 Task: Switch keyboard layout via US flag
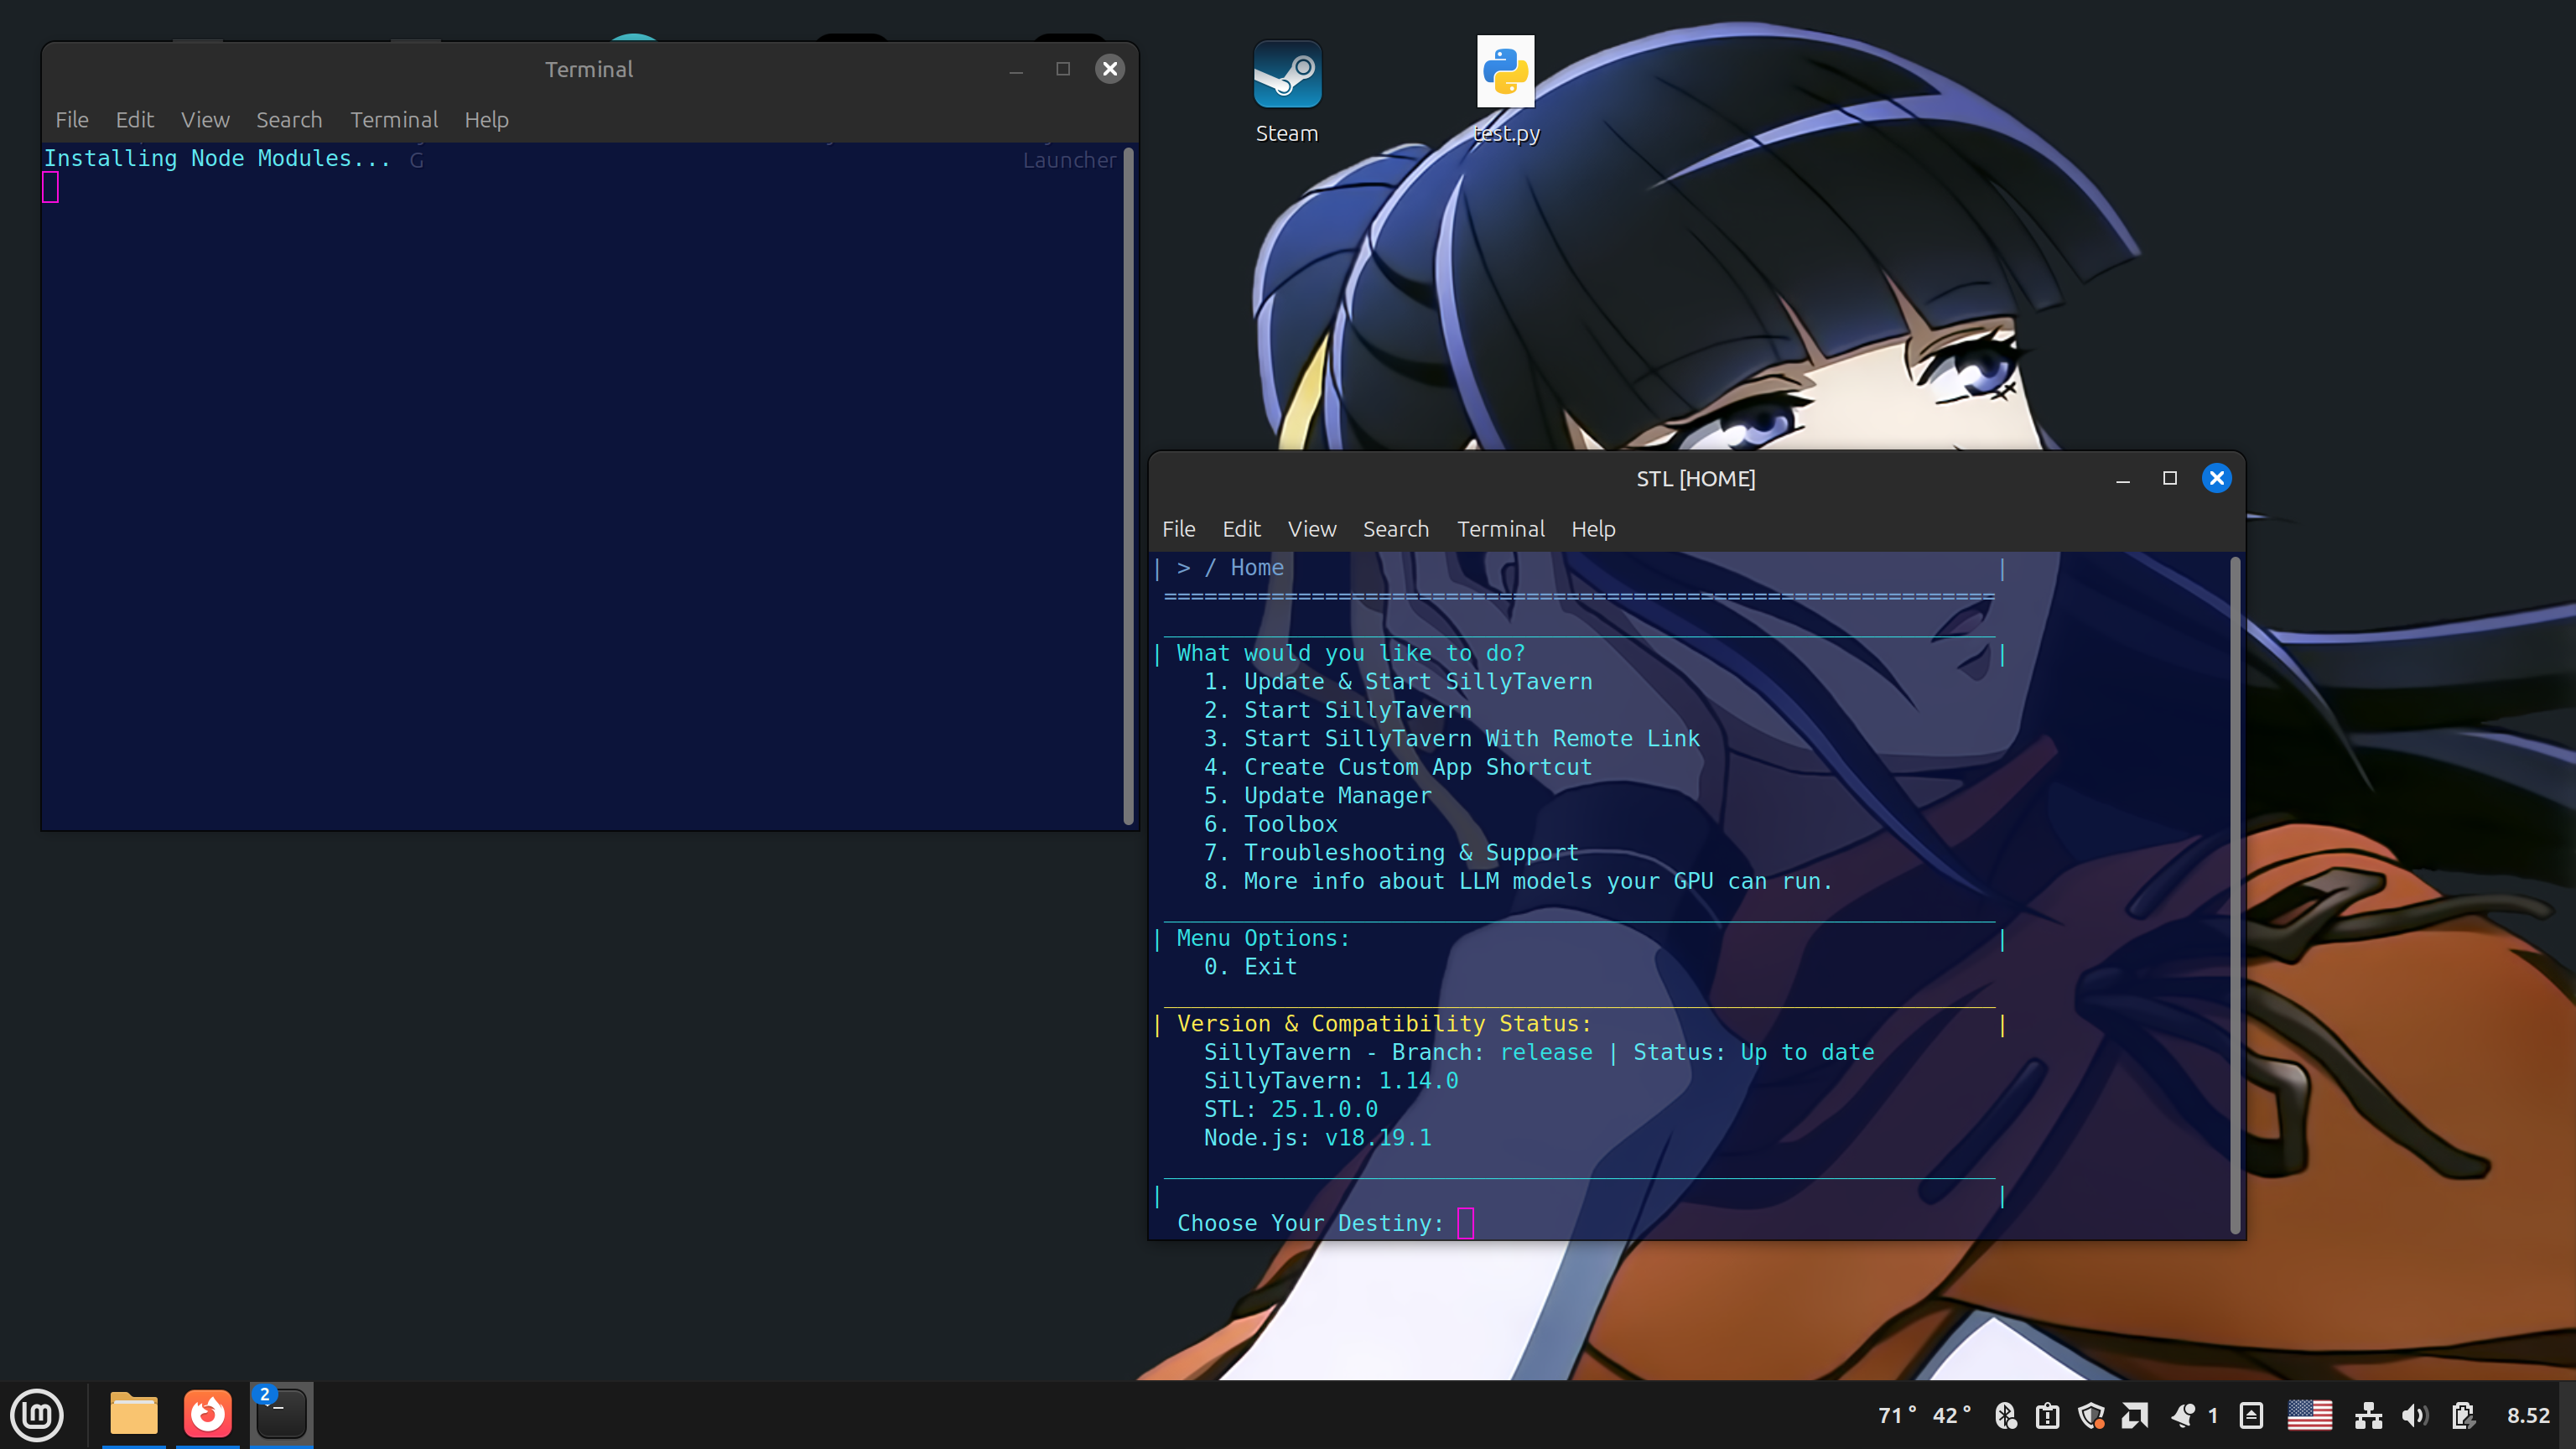pyautogui.click(x=2309, y=1415)
